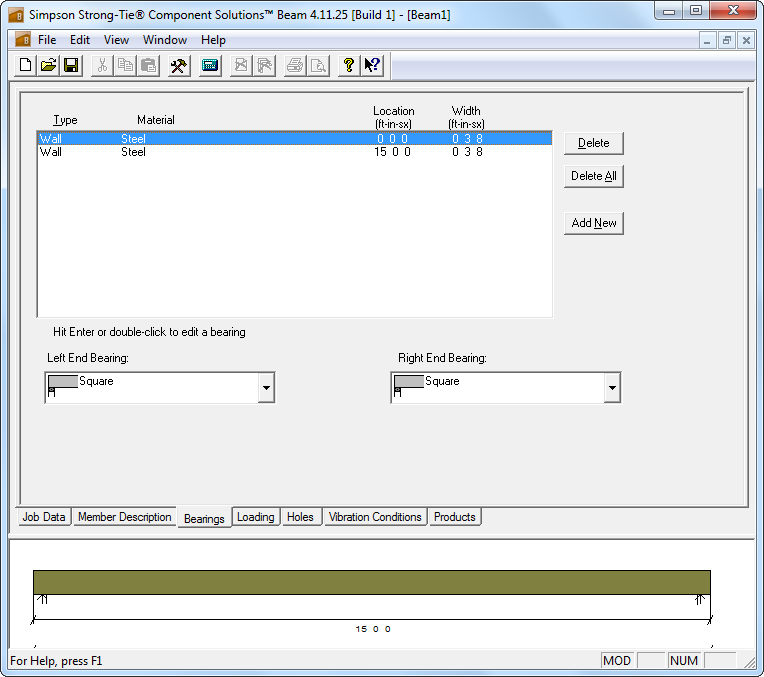The width and height of the screenshot is (764, 677).
Task: Open the Help menu
Action: coord(213,40)
